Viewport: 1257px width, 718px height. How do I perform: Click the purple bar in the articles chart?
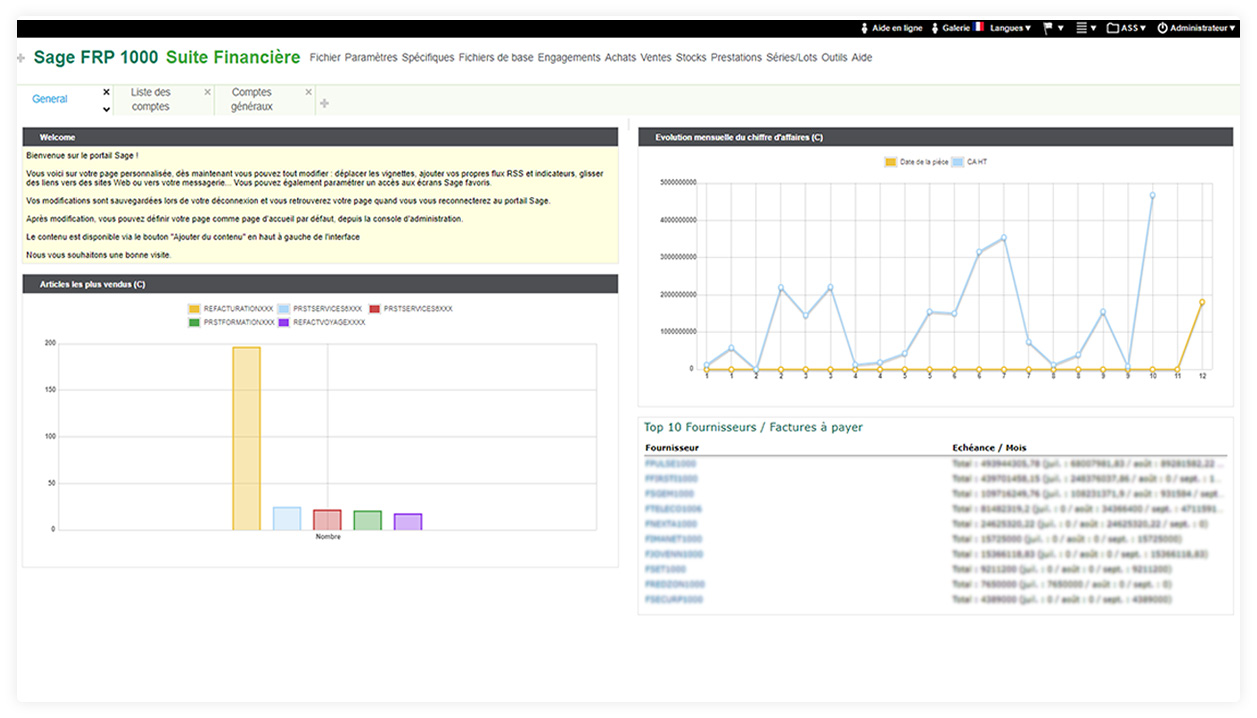[x=408, y=522]
